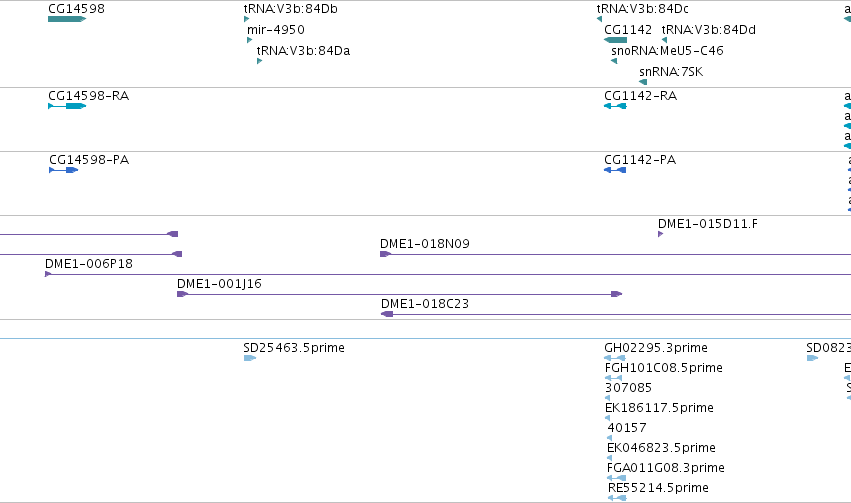Click the CG1142 gene bar
Image resolution: width=851 pixels, height=503 pixels.
(615, 40)
